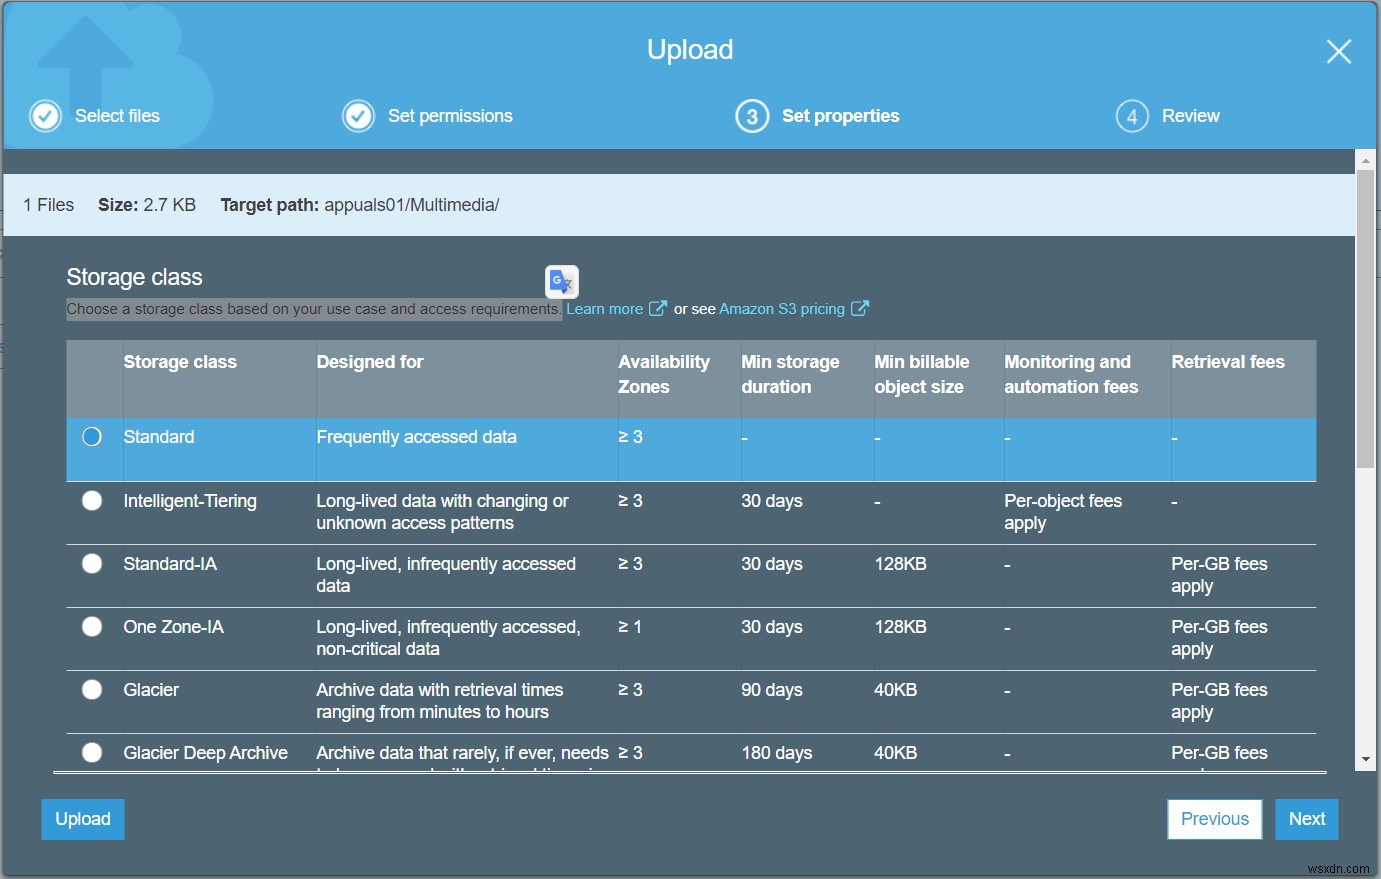The height and width of the screenshot is (879, 1381).
Task: Click the Next button
Action: click(x=1306, y=818)
